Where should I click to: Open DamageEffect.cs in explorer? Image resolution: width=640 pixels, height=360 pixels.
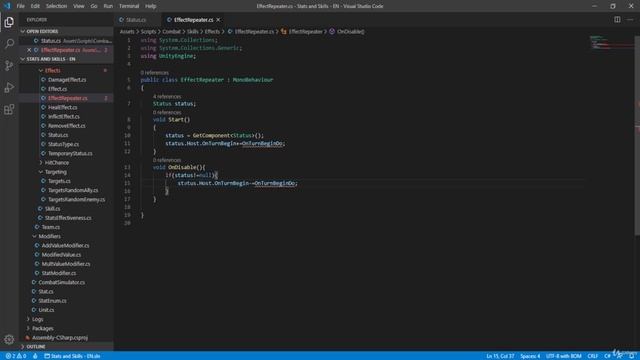tap(67, 80)
